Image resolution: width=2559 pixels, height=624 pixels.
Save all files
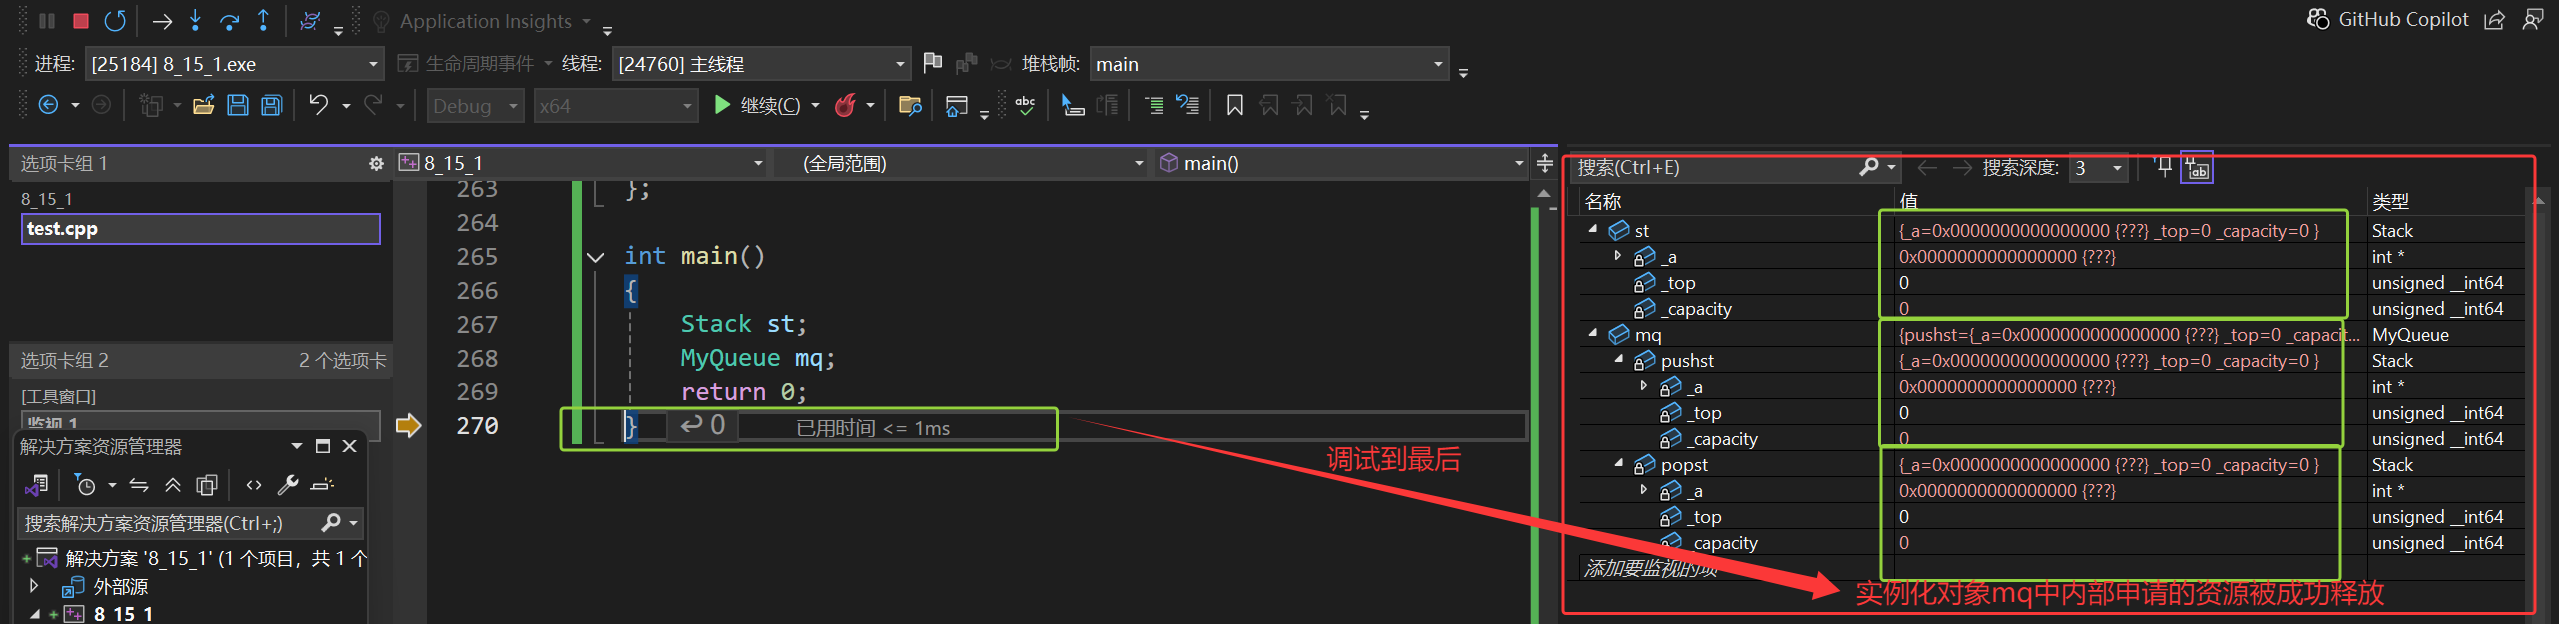click(x=272, y=105)
